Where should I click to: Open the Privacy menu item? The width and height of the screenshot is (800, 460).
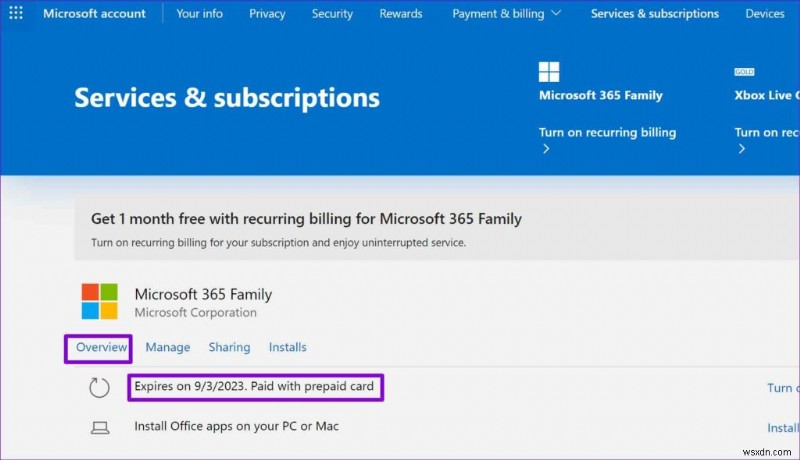coord(267,14)
